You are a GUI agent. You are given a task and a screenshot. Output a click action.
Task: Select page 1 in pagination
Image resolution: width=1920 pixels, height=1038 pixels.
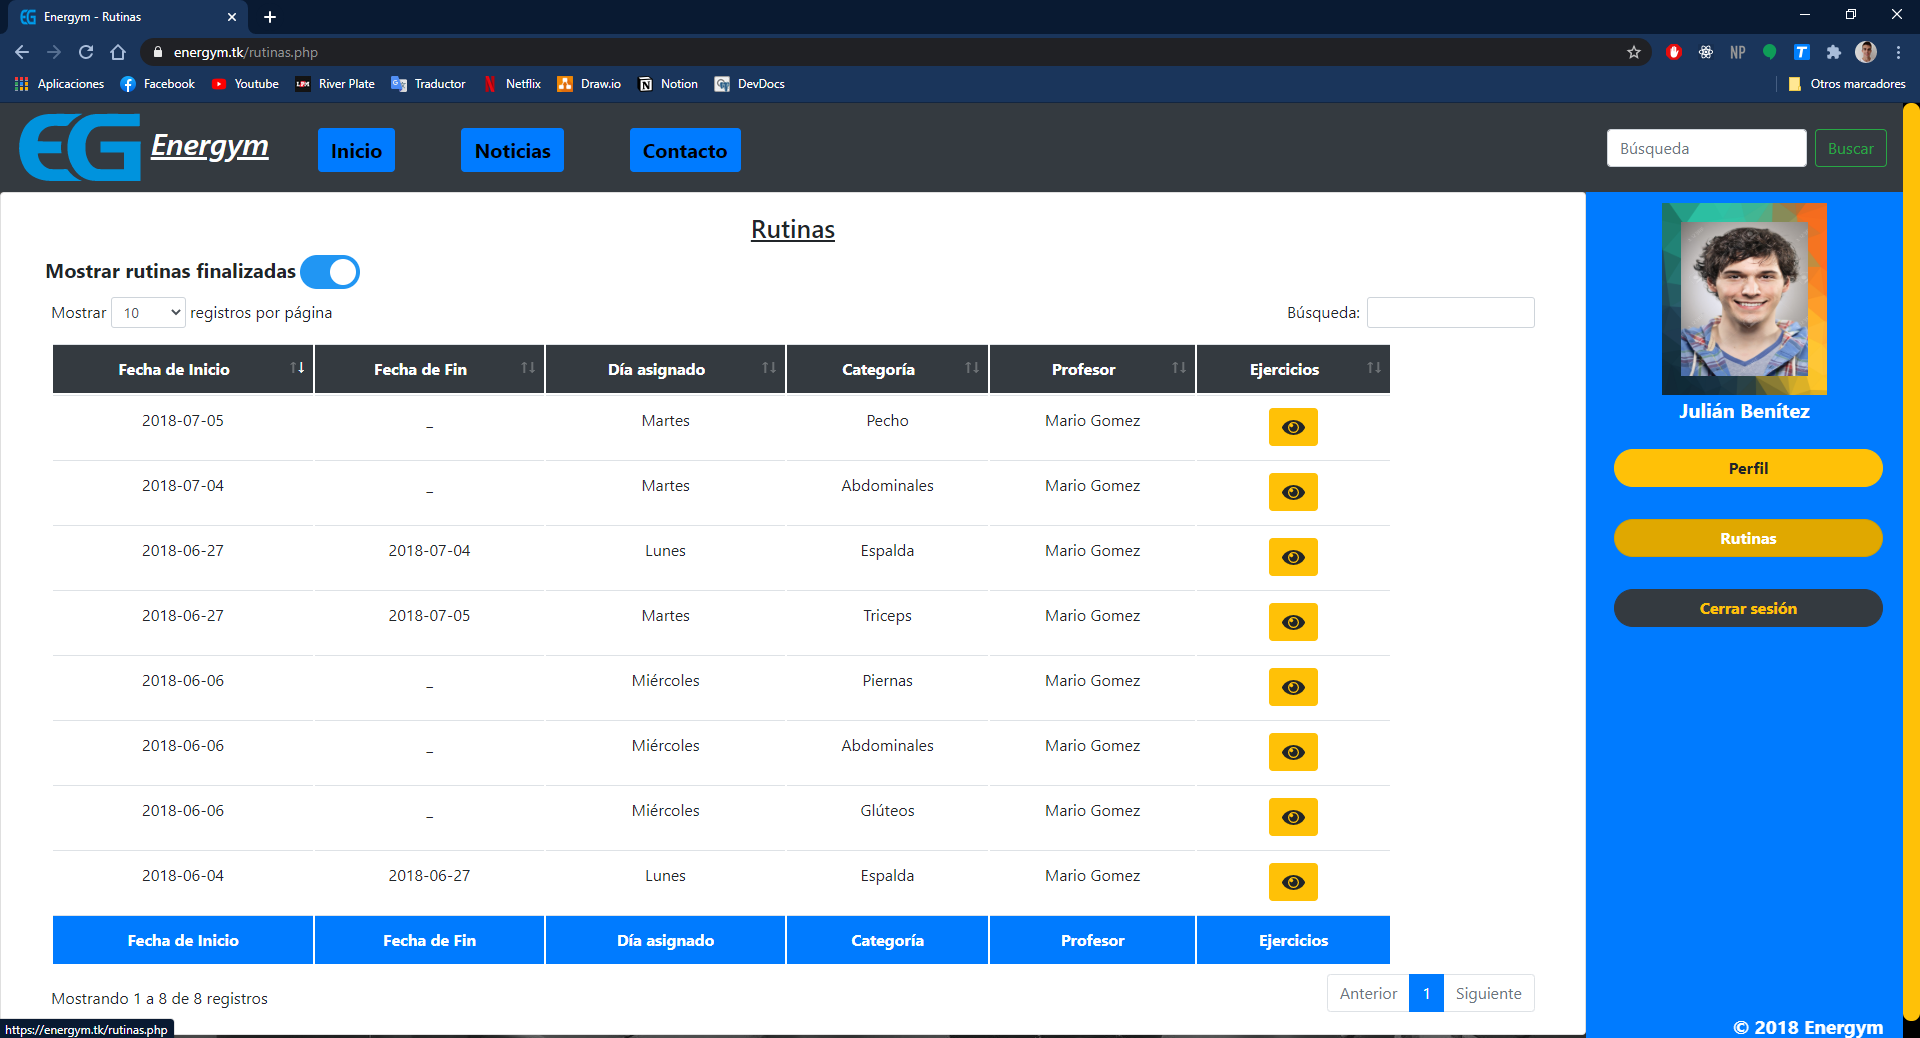pos(1426,993)
